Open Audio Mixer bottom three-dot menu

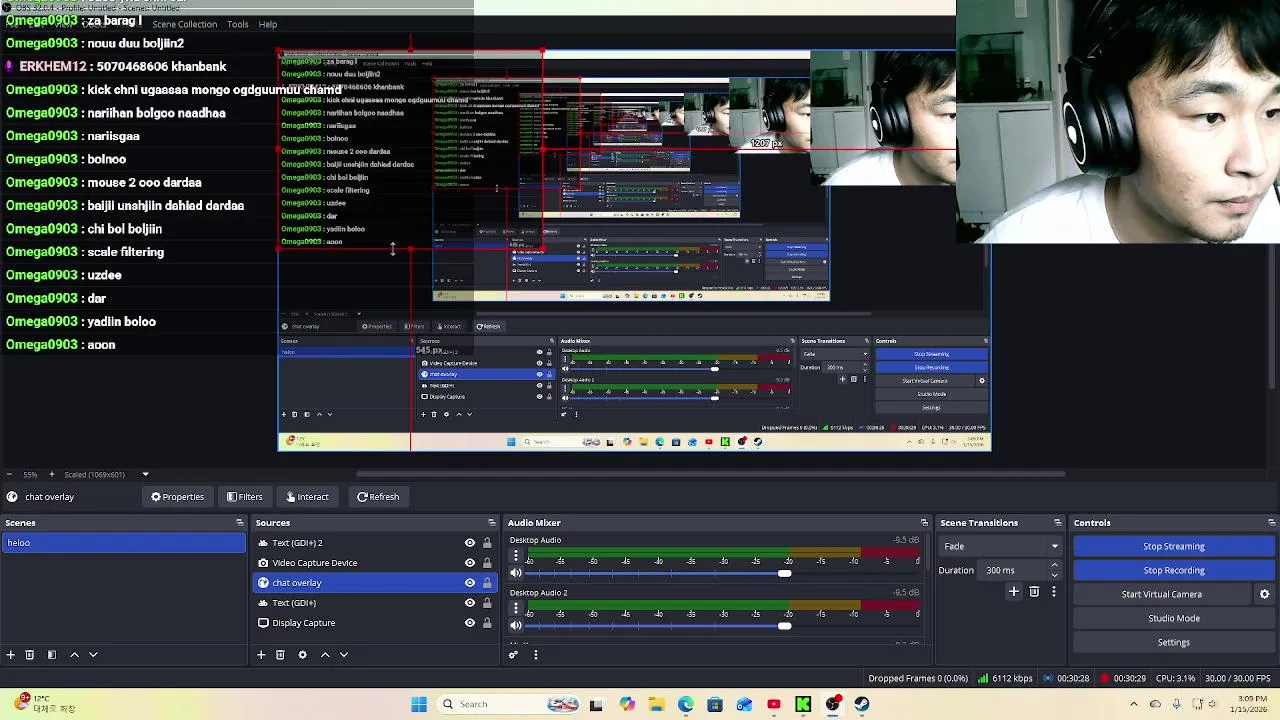coord(535,655)
